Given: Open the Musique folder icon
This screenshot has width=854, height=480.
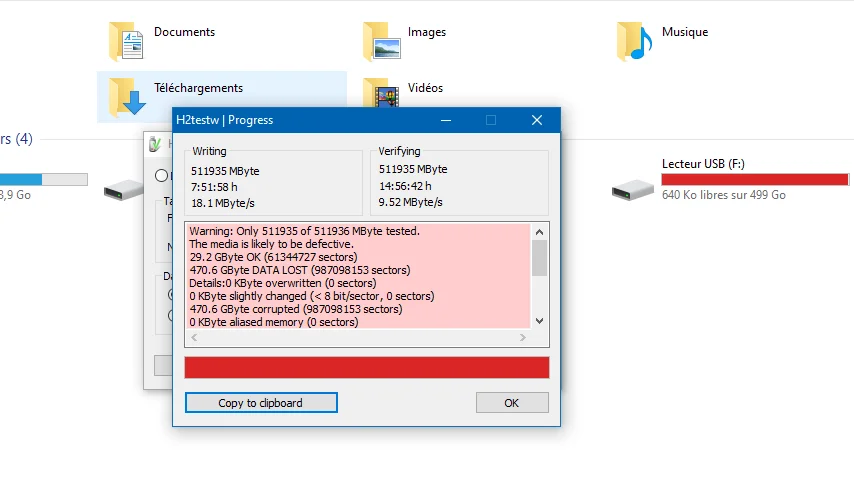Looking at the screenshot, I should 635,41.
